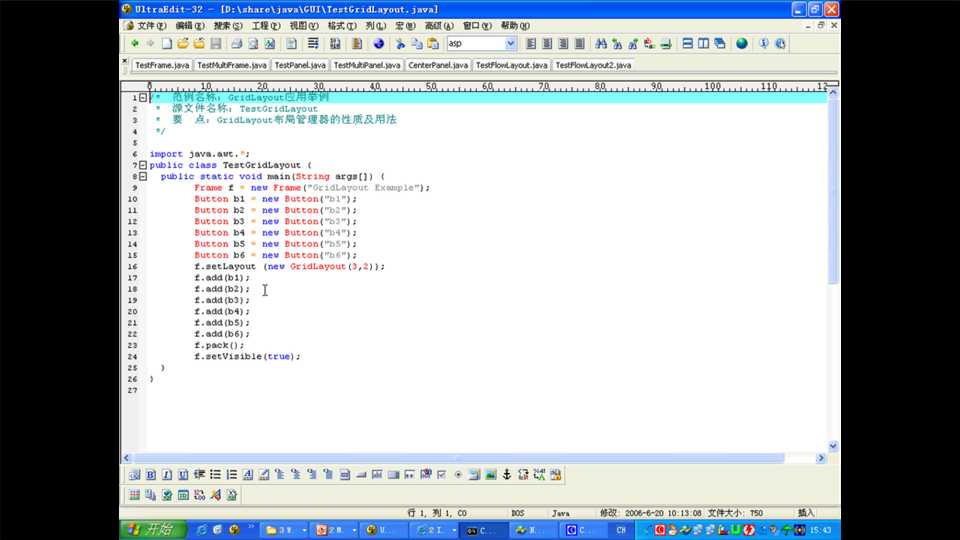Open the 编辑 (Edit) menu
The height and width of the screenshot is (540, 960).
coord(189,26)
